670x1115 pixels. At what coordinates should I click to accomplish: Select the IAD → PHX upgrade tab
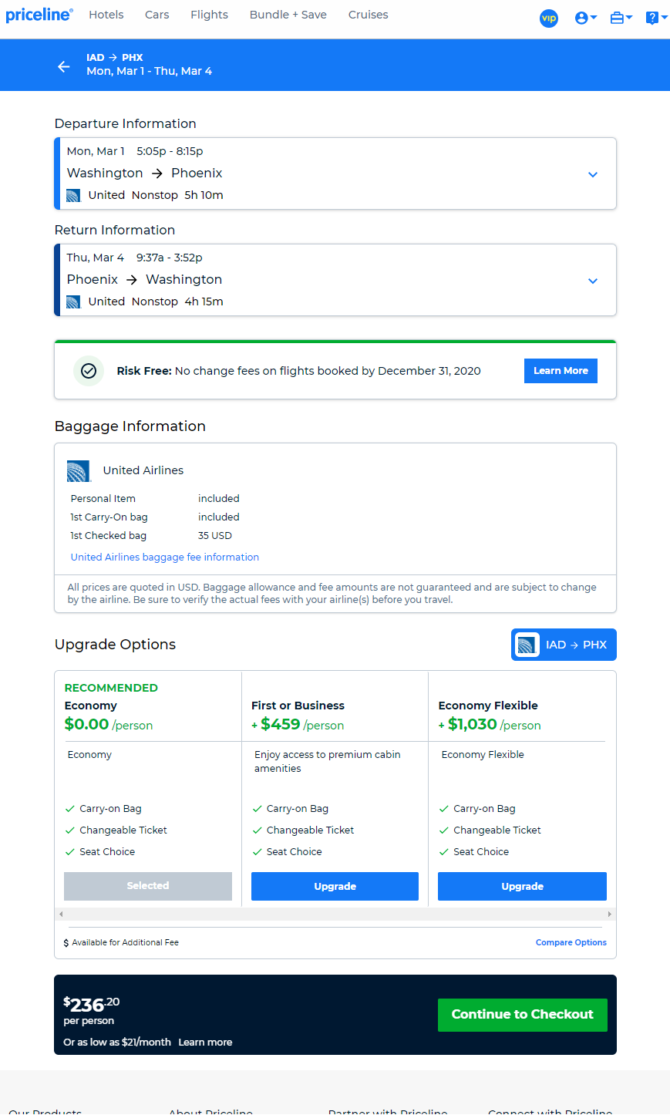563,645
